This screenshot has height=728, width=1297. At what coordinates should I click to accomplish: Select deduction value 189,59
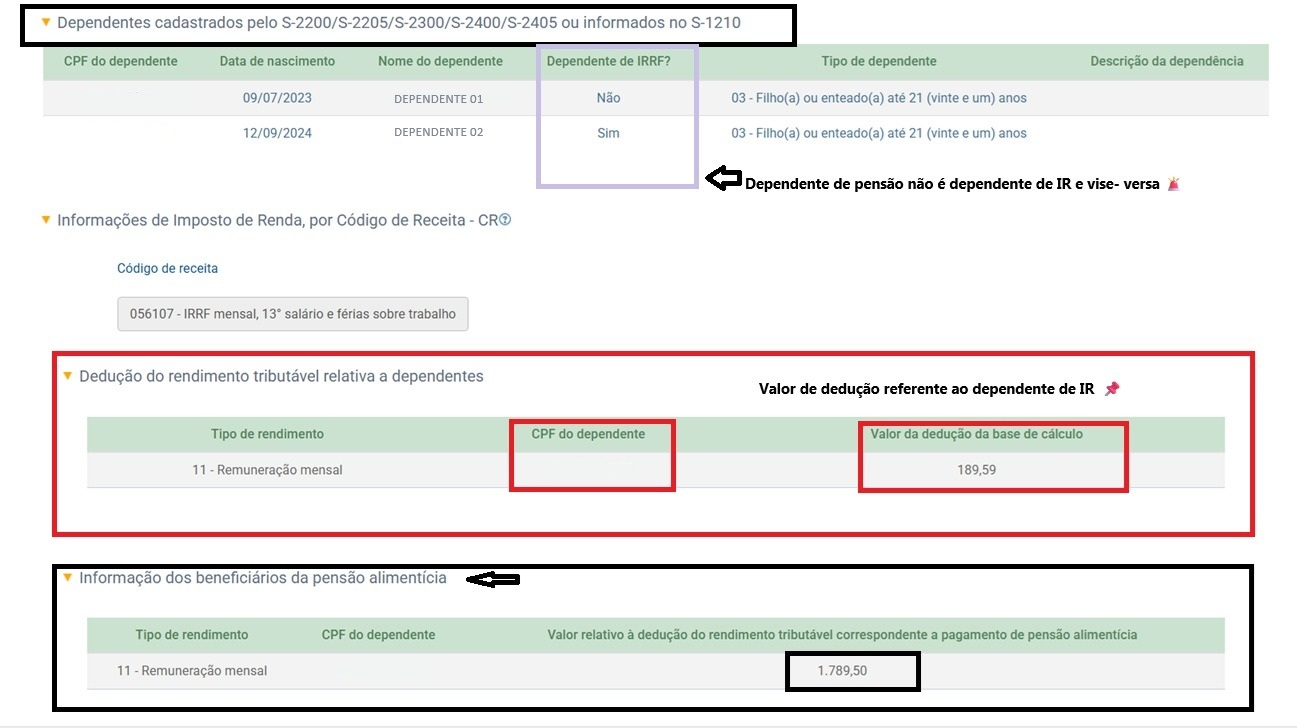pos(976,469)
